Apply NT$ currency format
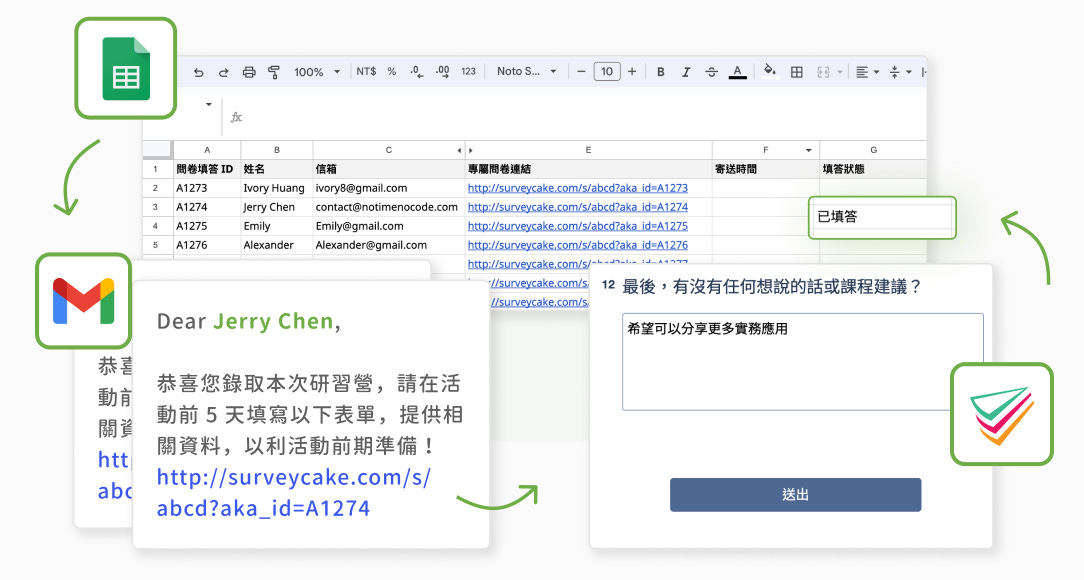 (x=366, y=71)
